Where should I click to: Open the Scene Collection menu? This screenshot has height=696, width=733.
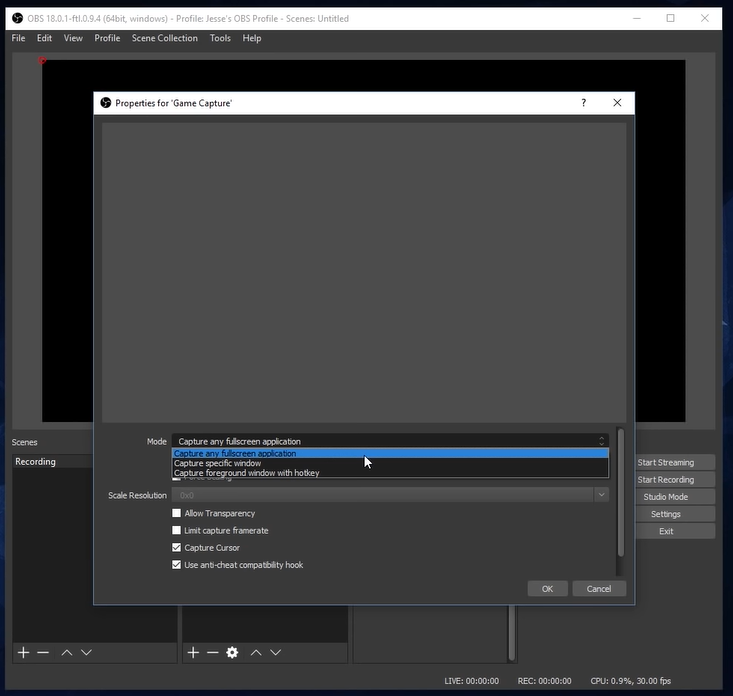(165, 38)
